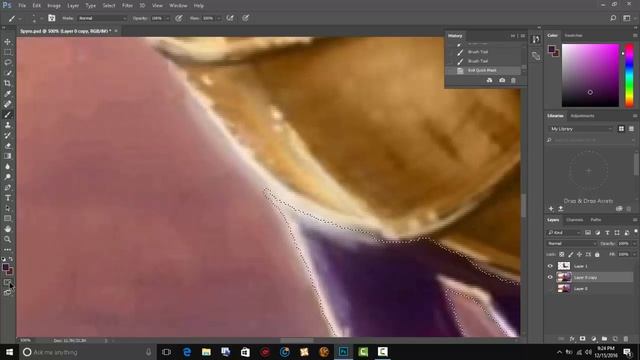Pick a color in the Color panel field
Viewport: 640px width, 360px height.
tap(590, 75)
